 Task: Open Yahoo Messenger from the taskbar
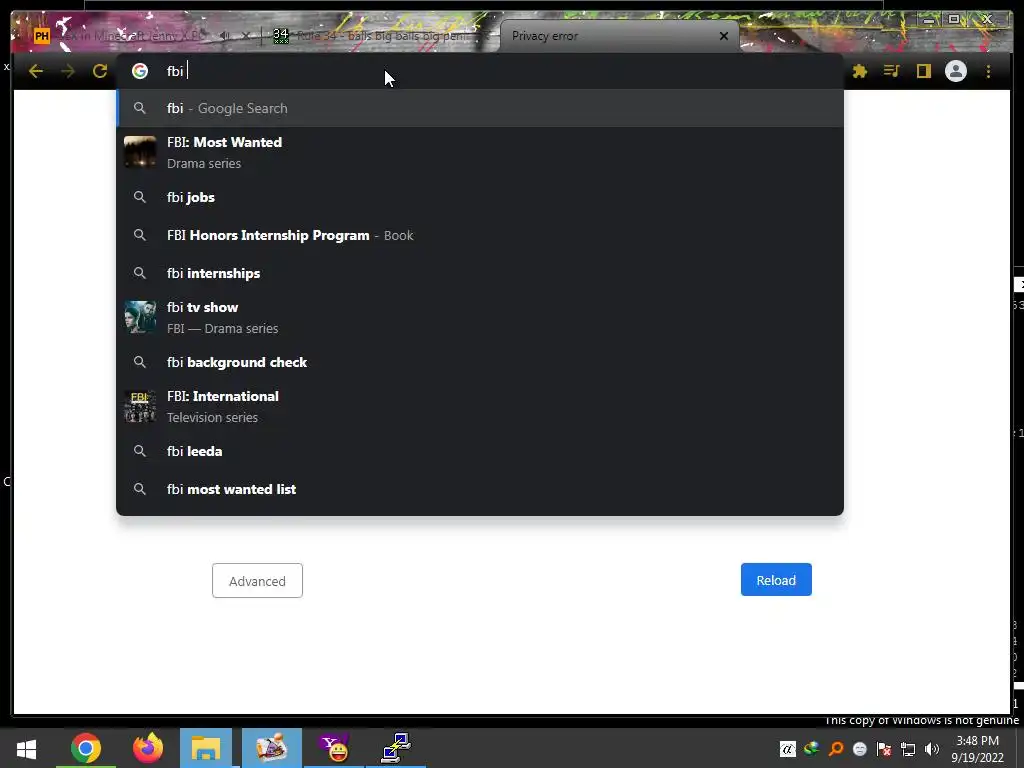point(334,748)
